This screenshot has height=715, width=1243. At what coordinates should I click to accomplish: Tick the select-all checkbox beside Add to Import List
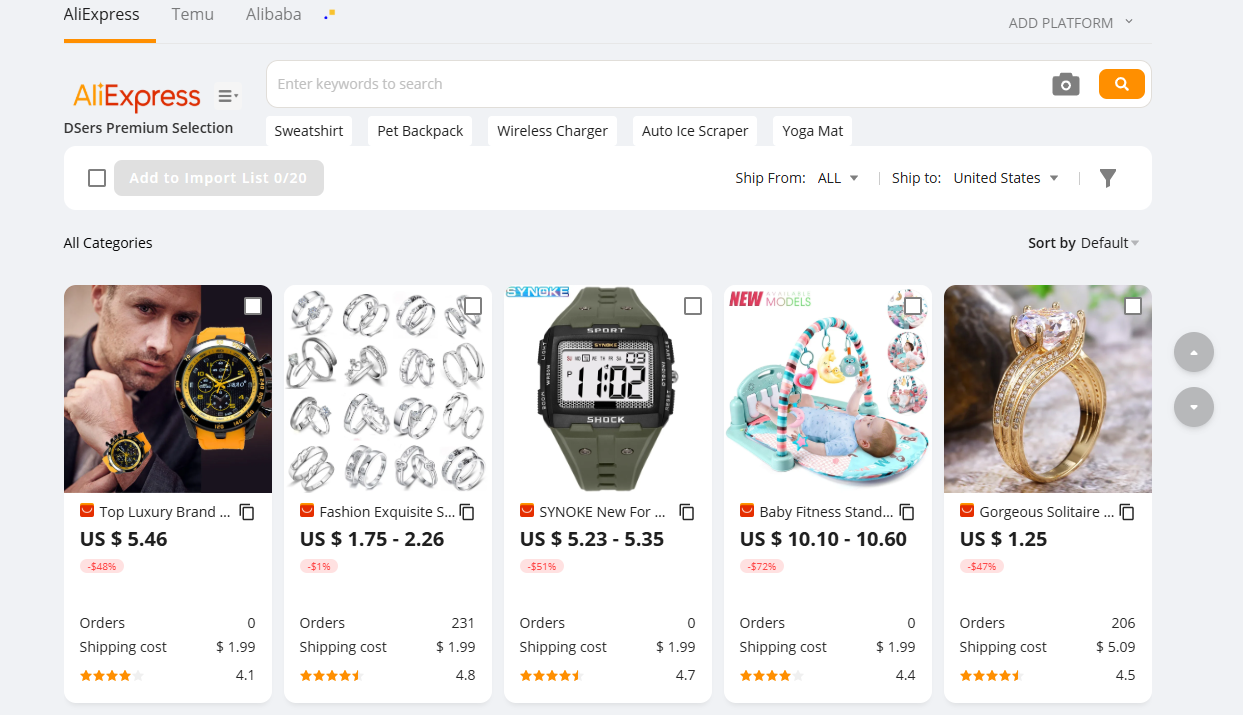[97, 178]
